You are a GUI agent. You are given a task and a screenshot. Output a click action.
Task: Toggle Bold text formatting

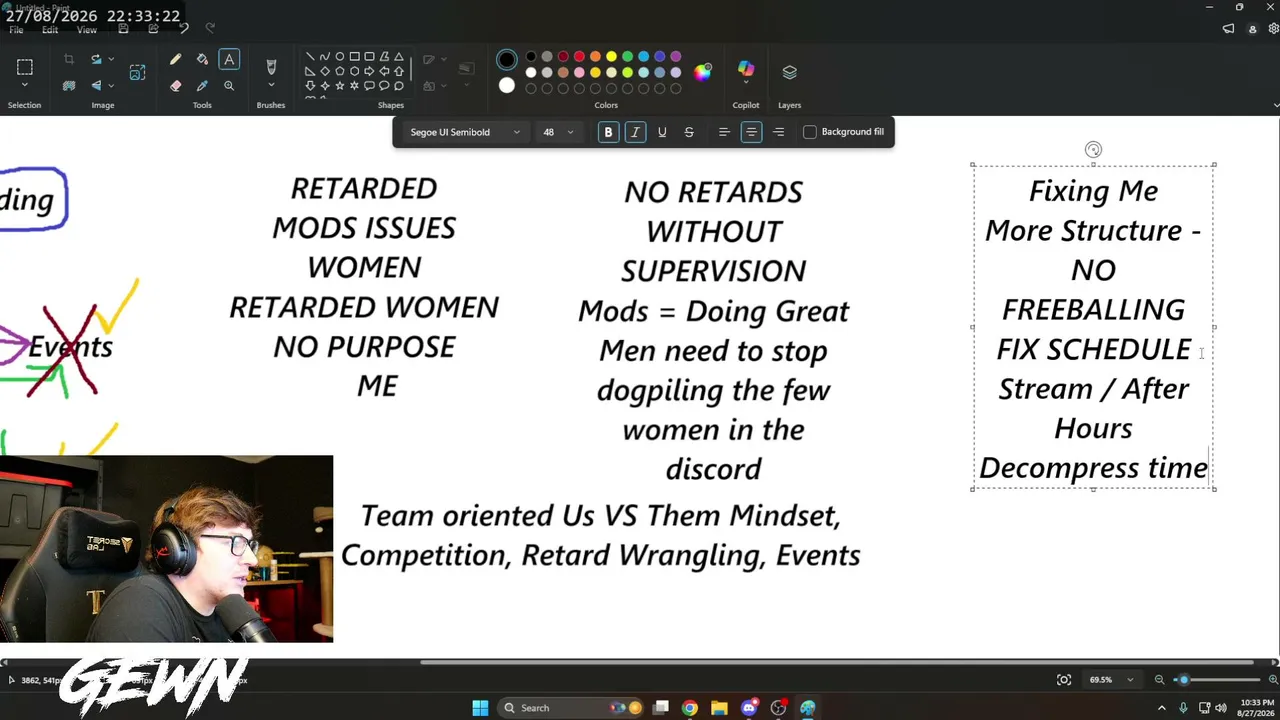point(608,132)
